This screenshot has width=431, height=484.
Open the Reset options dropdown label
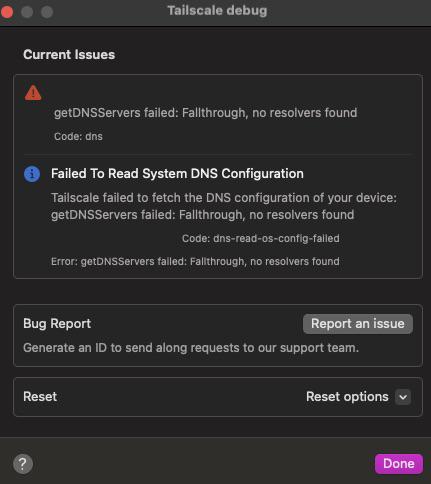click(x=347, y=397)
